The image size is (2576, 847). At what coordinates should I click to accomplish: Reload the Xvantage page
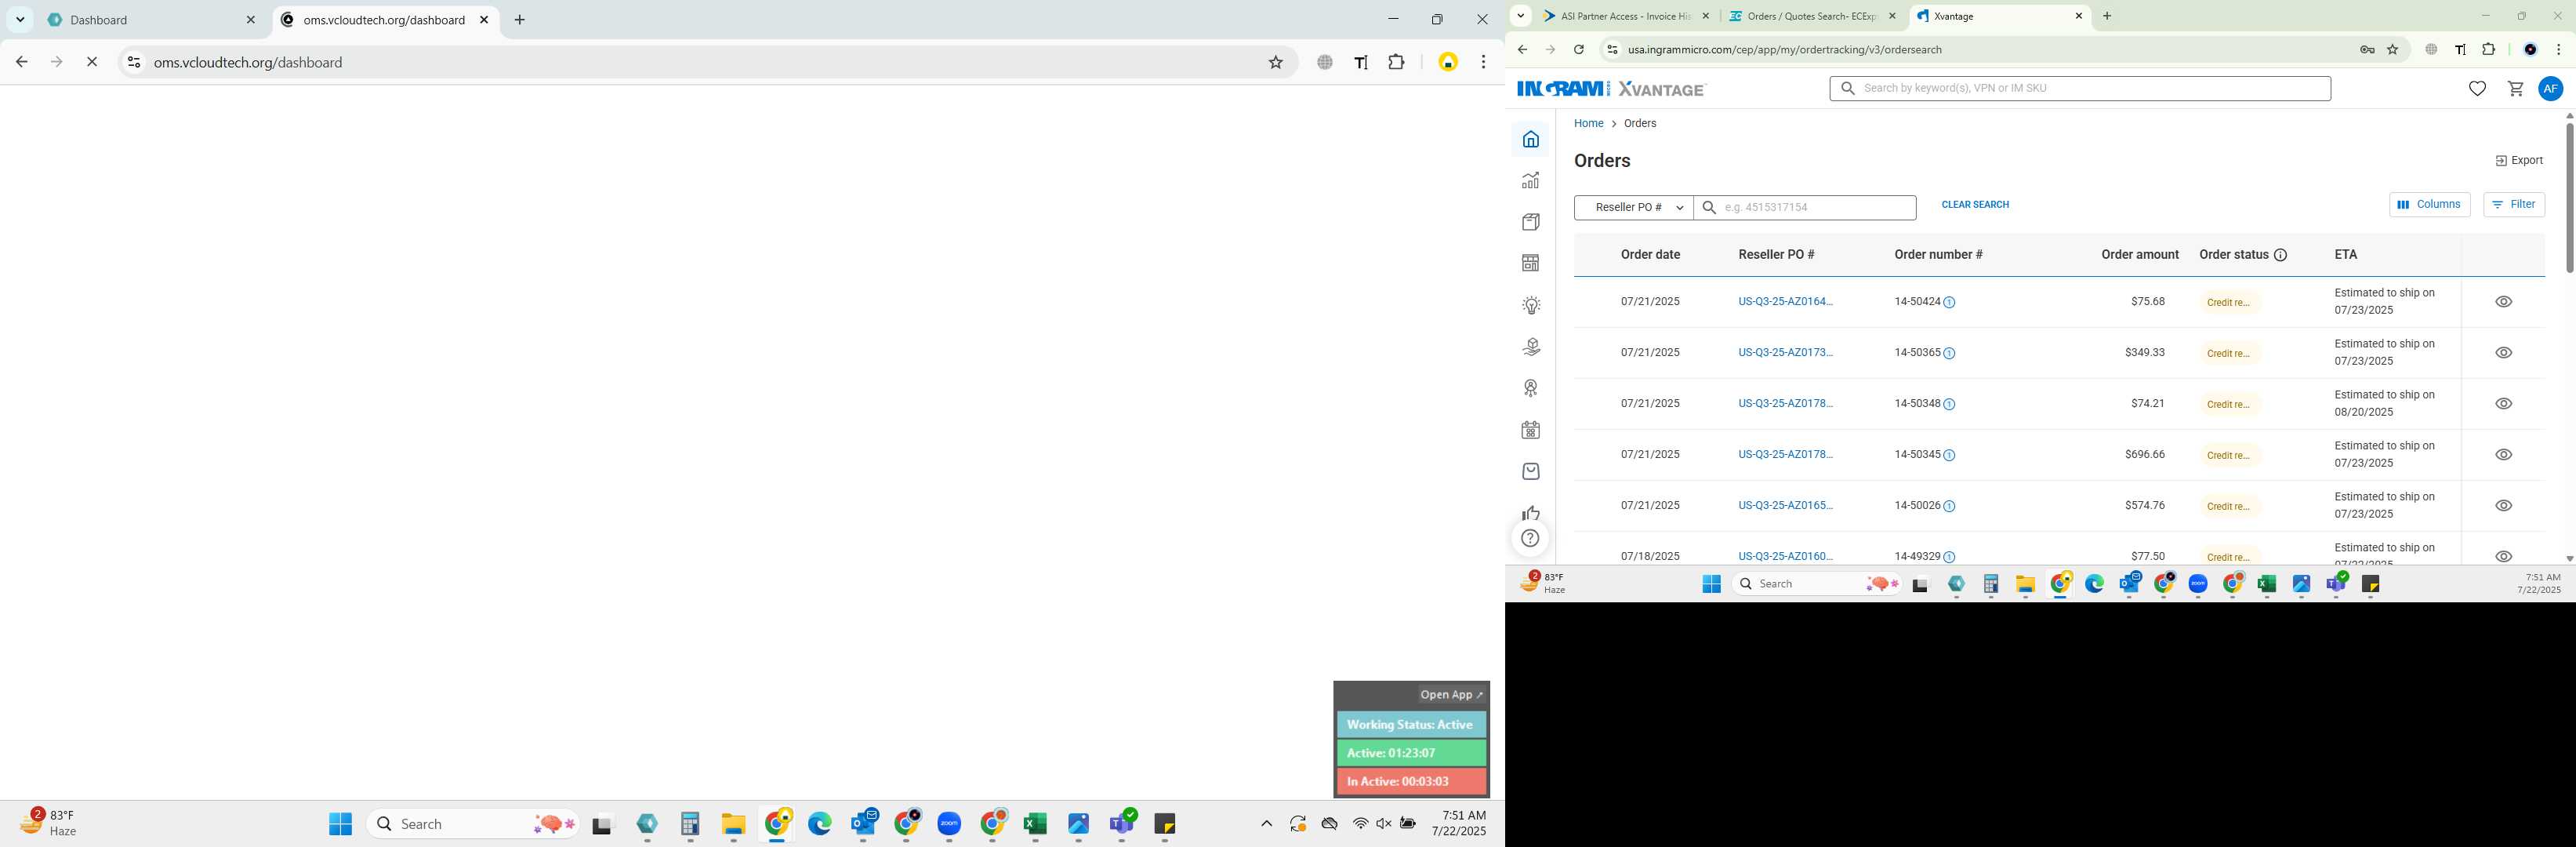[1578, 49]
